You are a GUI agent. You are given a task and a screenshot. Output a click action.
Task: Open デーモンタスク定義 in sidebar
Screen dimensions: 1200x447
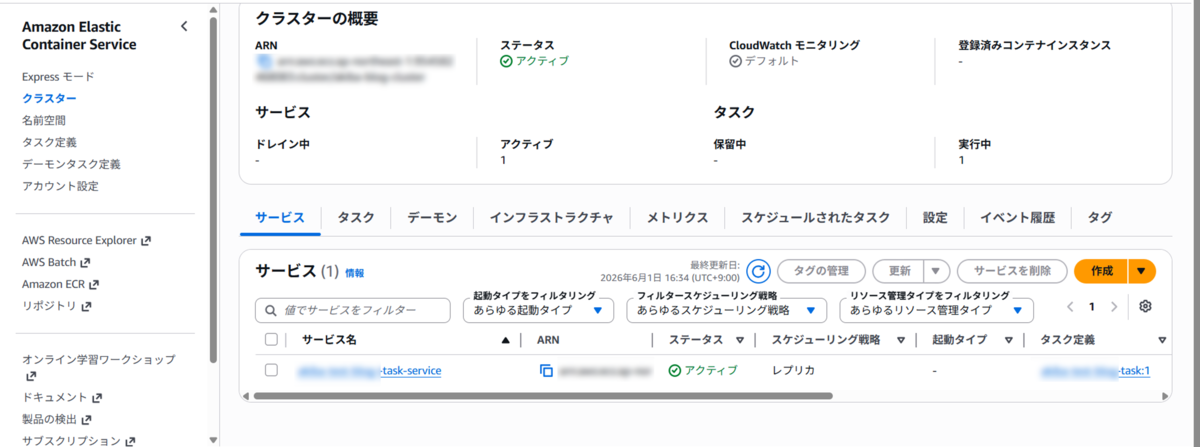tap(71, 164)
